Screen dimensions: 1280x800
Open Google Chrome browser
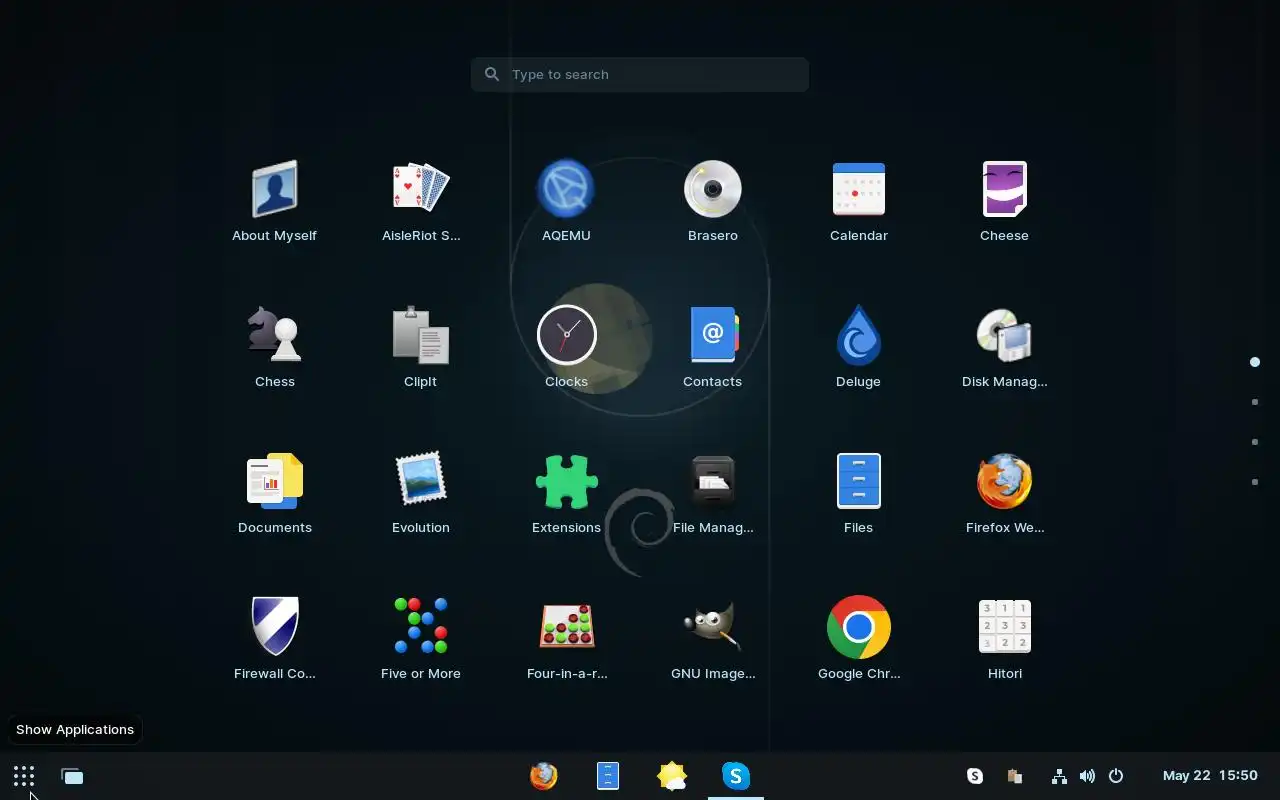click(858, 639)
